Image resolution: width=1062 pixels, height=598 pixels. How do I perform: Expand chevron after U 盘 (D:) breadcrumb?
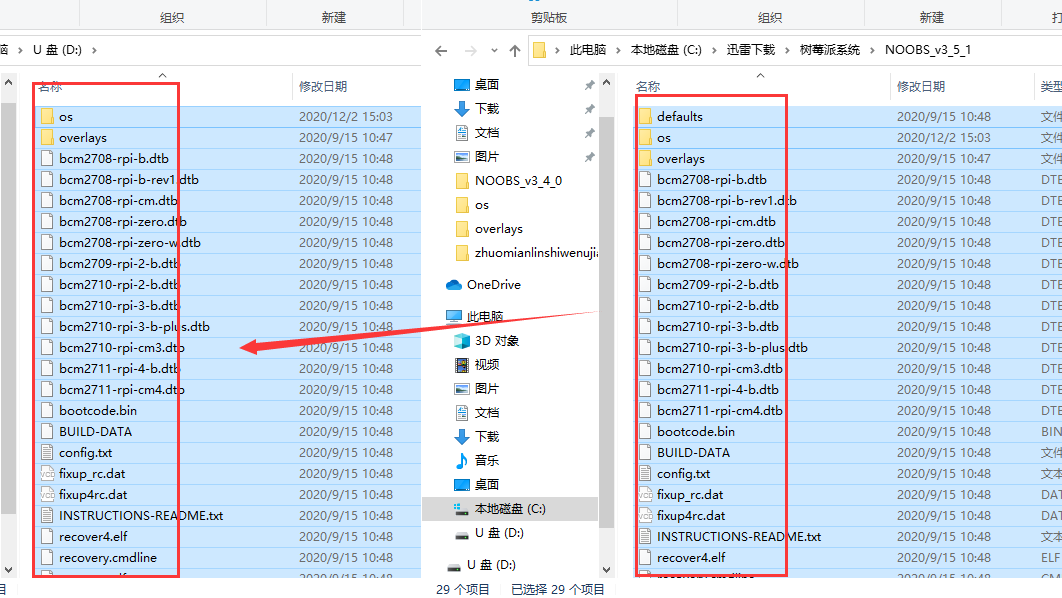(x=94, y=50)
